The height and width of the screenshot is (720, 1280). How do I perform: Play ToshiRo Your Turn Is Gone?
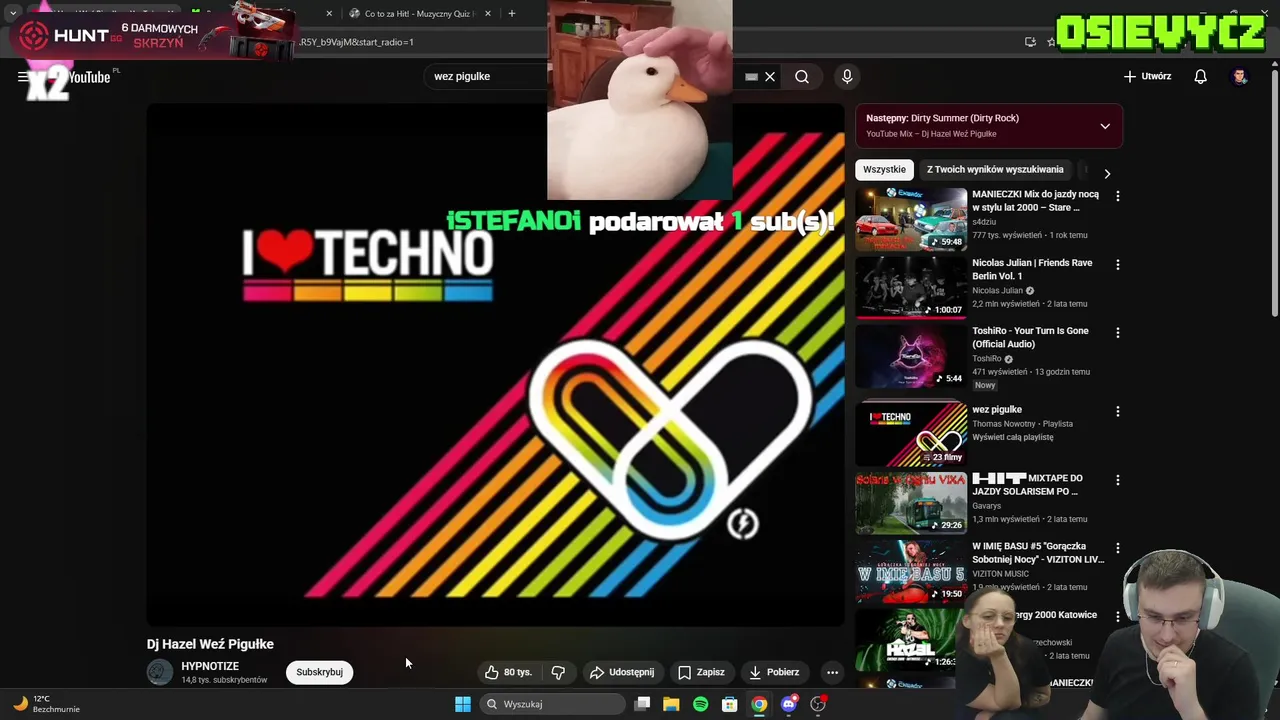coord(911,355)
